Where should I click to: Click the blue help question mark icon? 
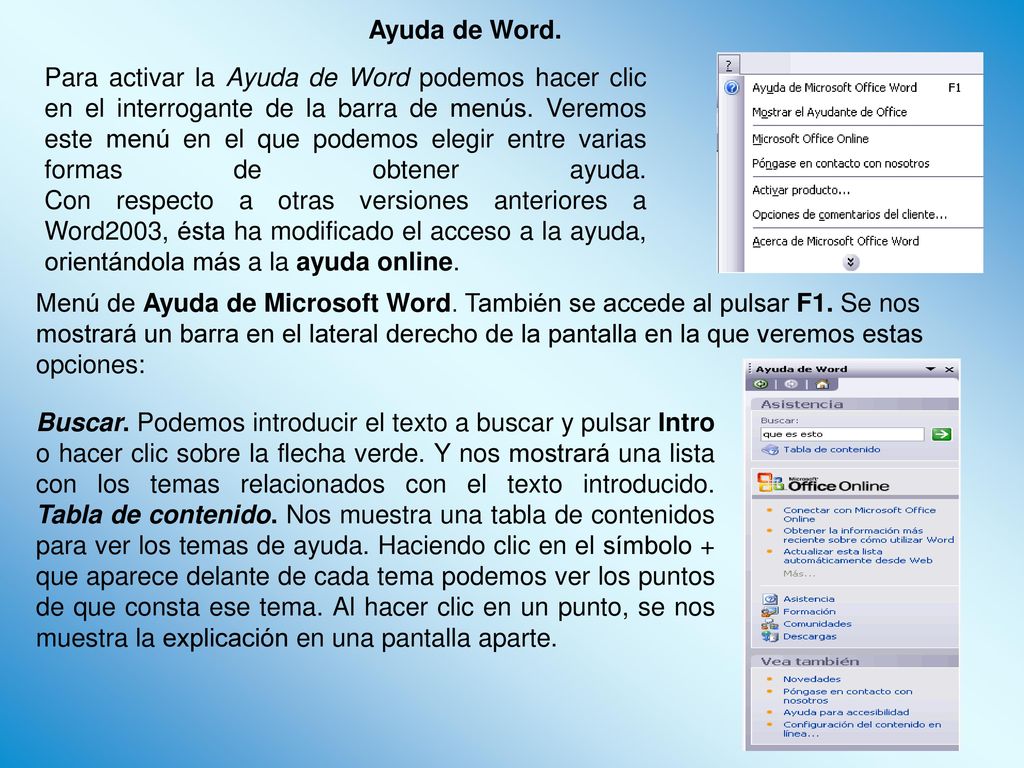732,88
